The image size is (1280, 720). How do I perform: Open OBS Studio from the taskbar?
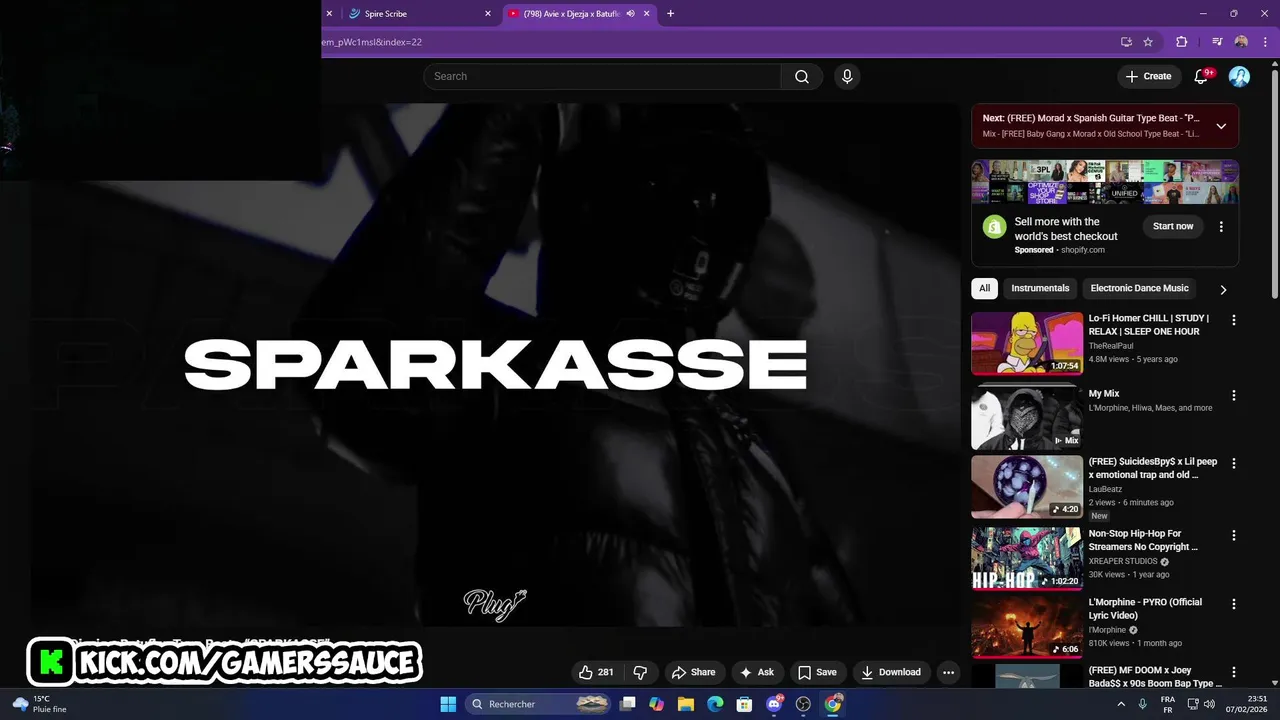coord(803,704)
